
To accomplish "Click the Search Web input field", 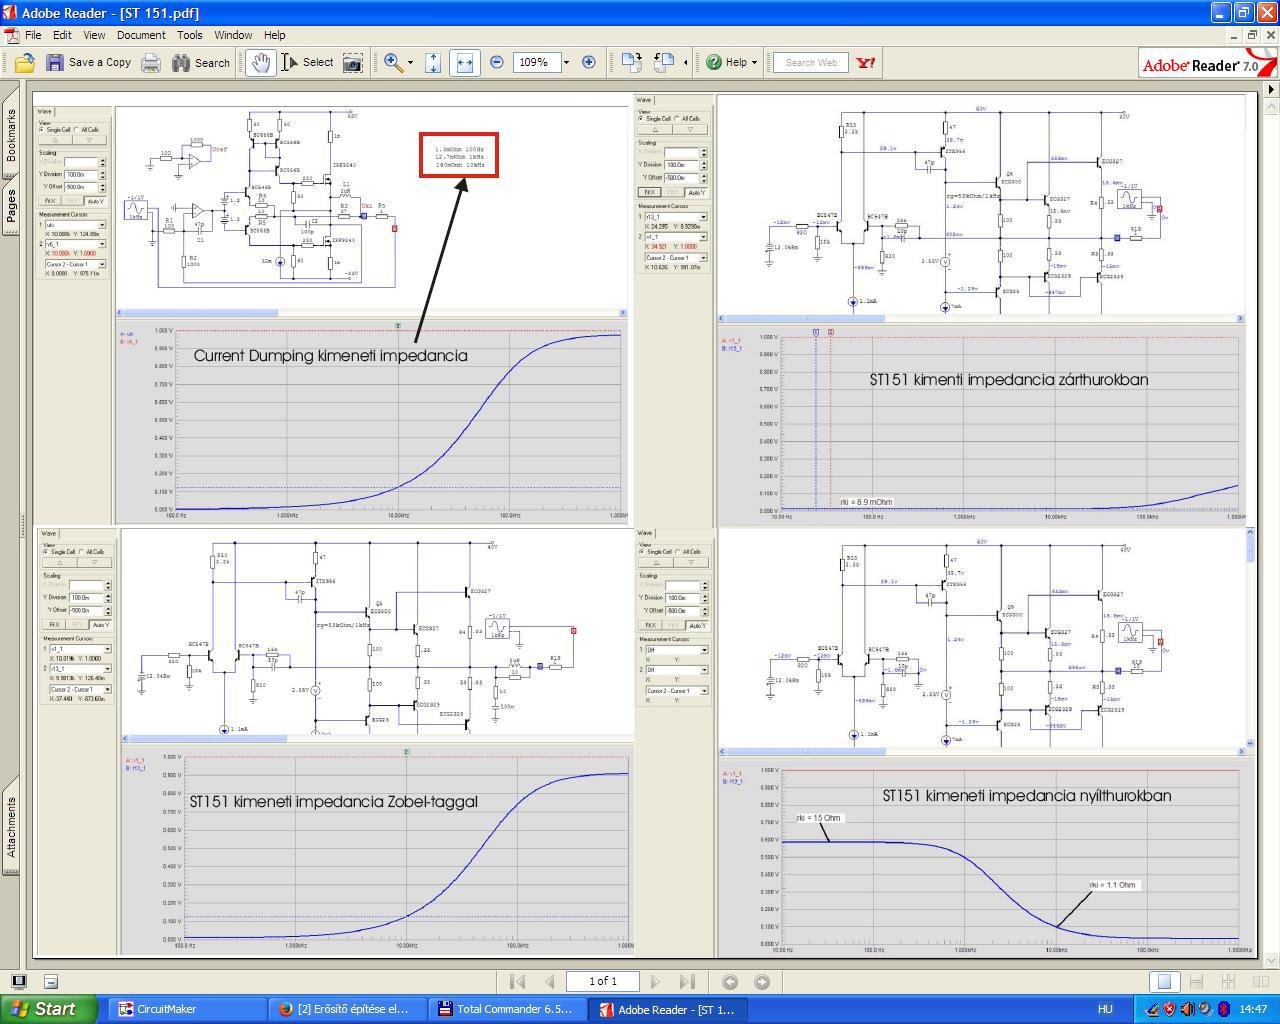I will 811,63.
